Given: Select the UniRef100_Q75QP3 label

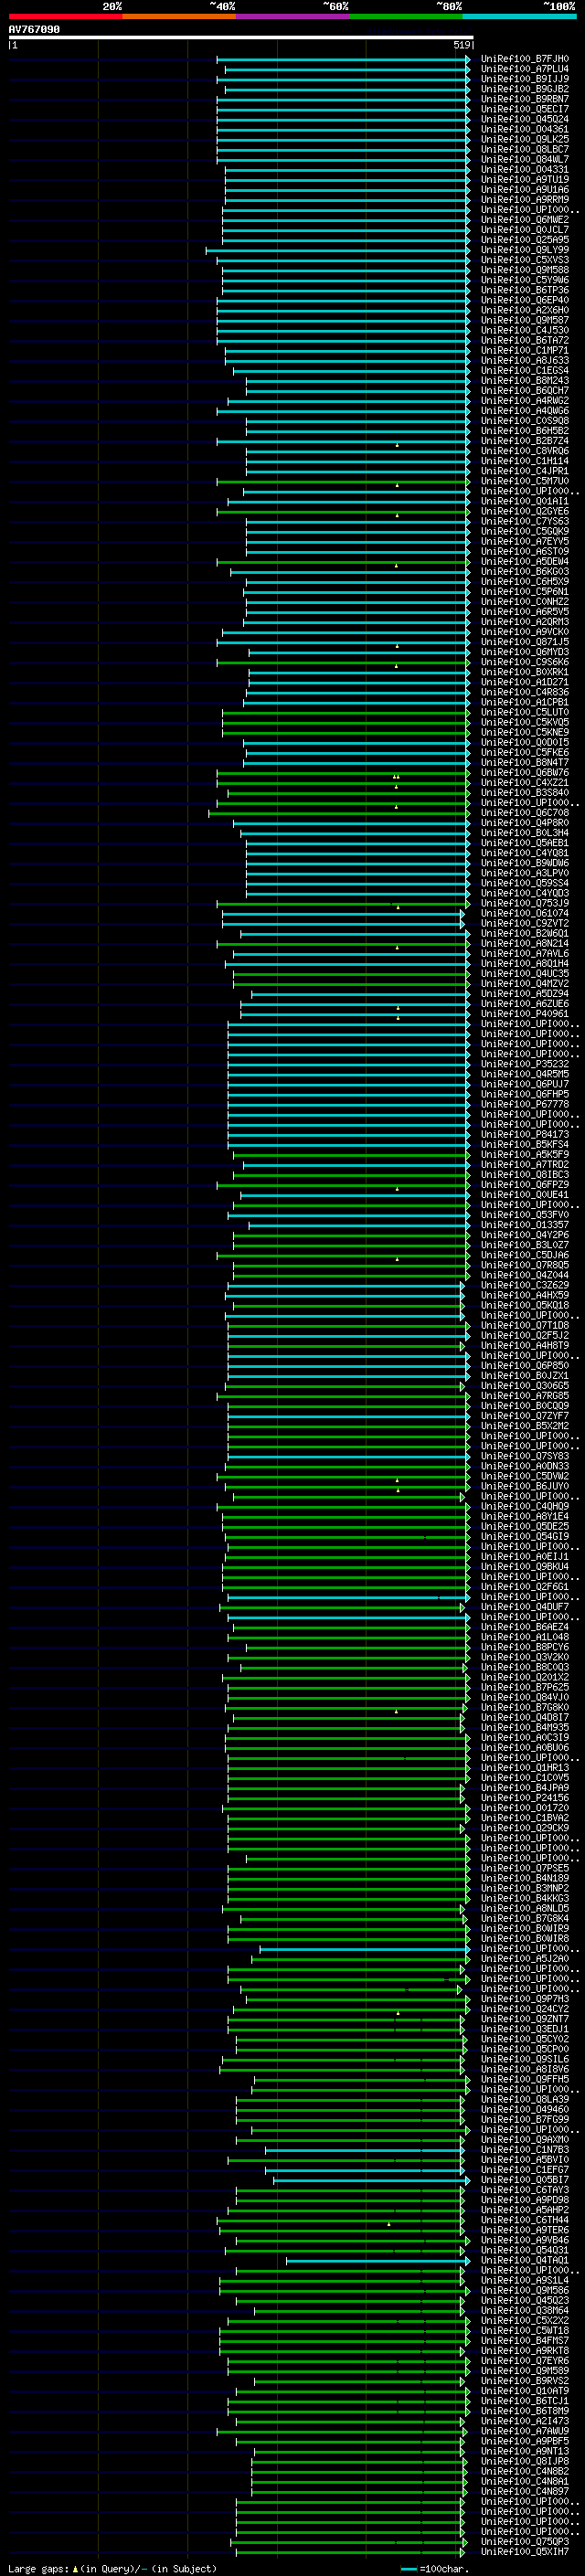Looking at the screenshot, I should point(525,2541).
